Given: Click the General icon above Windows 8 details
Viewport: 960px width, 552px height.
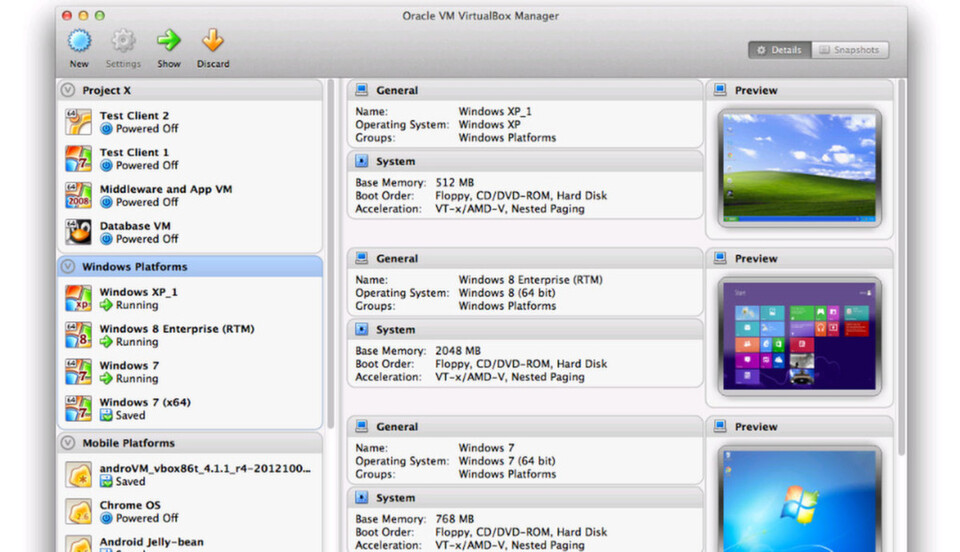Looking at the screenshot, I should coord(362,258).
